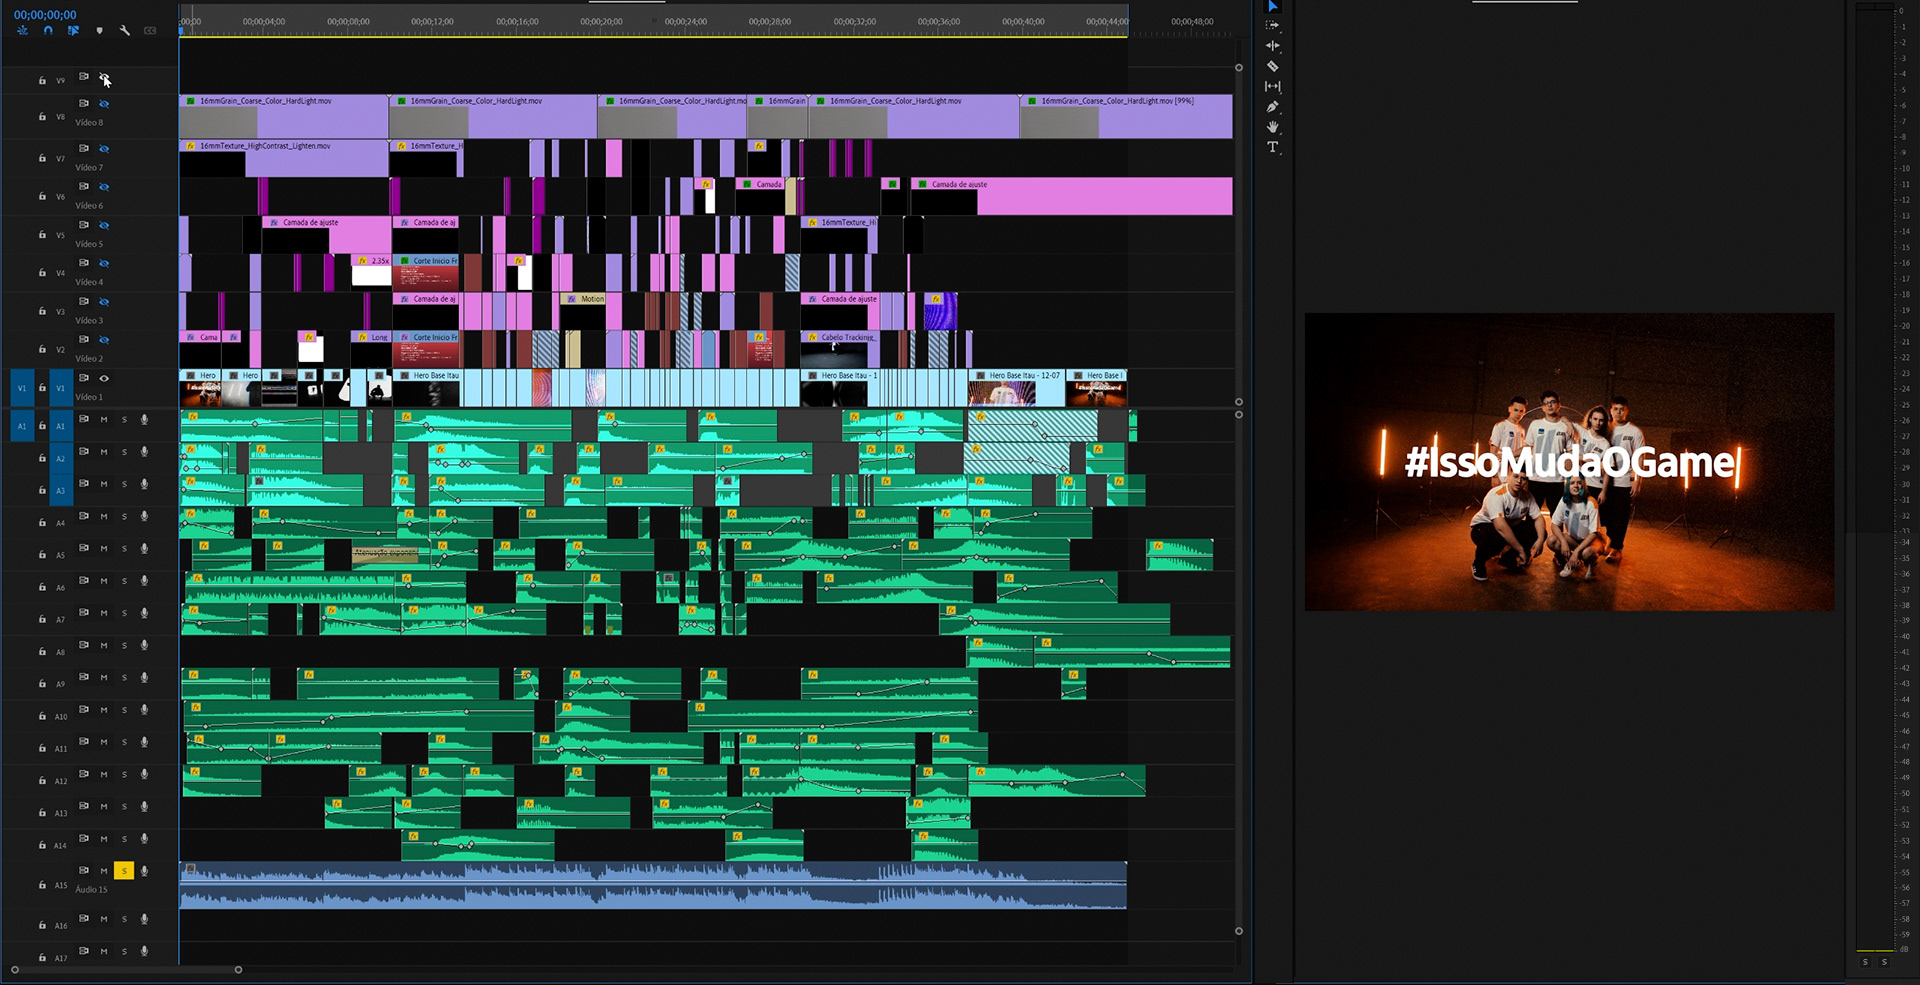Solo audio track A10
Image resolution: width=1920 pixels, height=985 pixels.
point(124,710)
